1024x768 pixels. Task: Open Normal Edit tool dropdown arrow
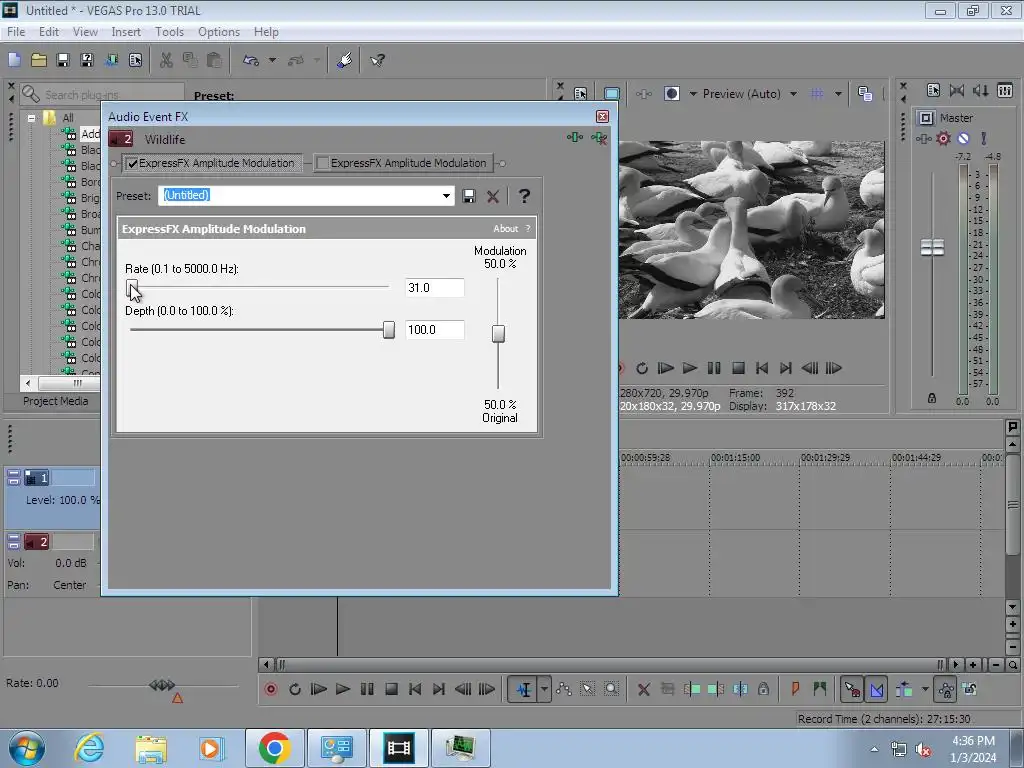point(544,689)
